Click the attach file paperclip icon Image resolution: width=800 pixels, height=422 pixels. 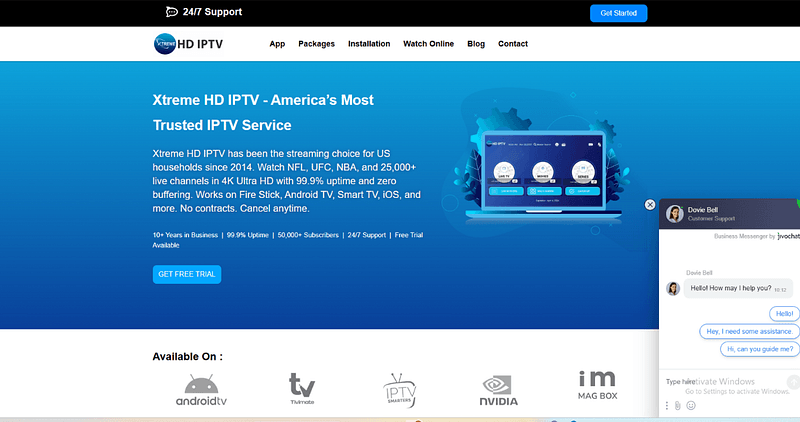pyautogui.click(x=678, y=406)
